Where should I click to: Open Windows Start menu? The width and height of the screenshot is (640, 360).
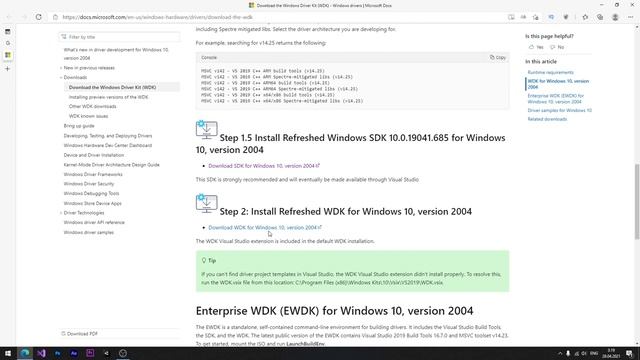point(8,353)
